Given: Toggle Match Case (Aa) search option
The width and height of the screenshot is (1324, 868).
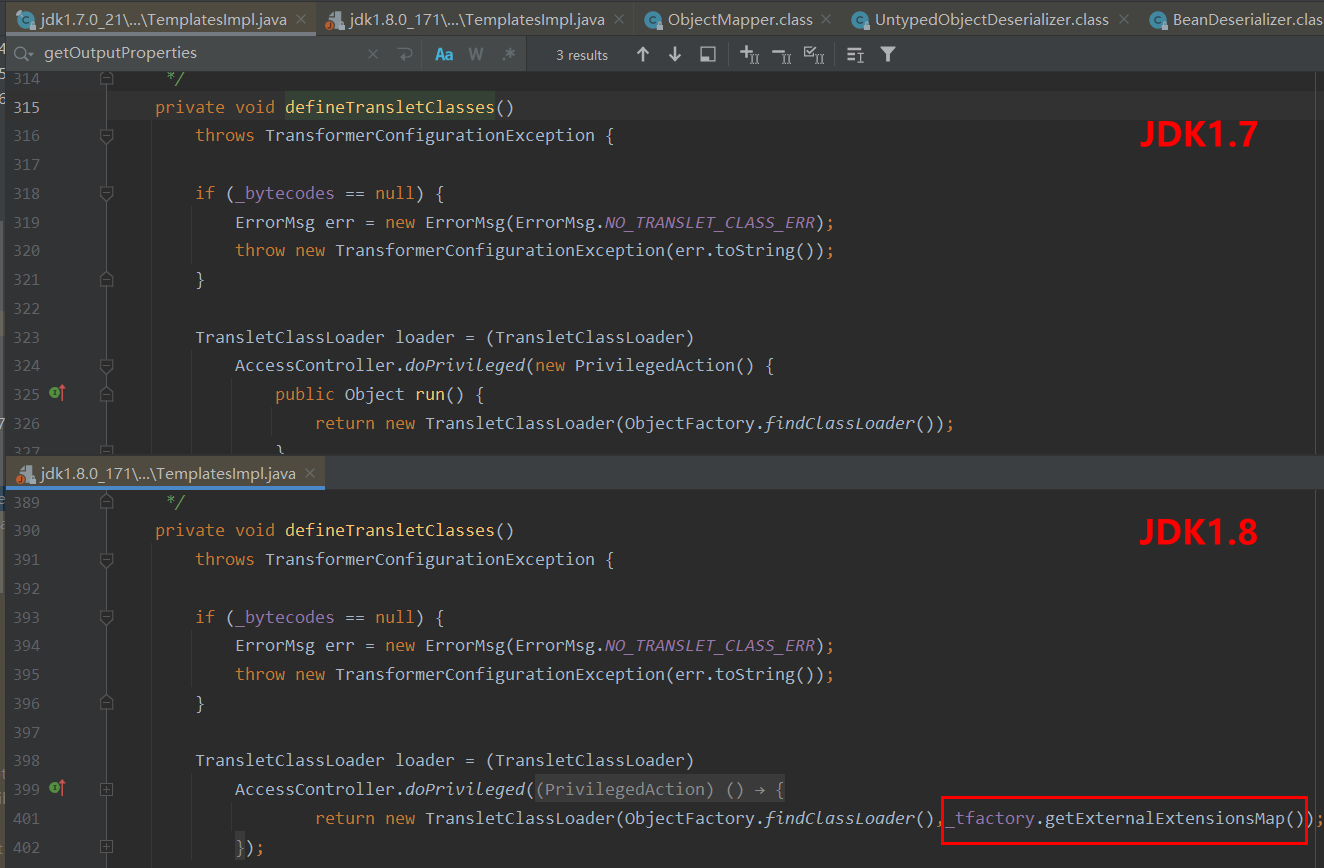Looking at the screenshot, I should (x=444, y=54).
